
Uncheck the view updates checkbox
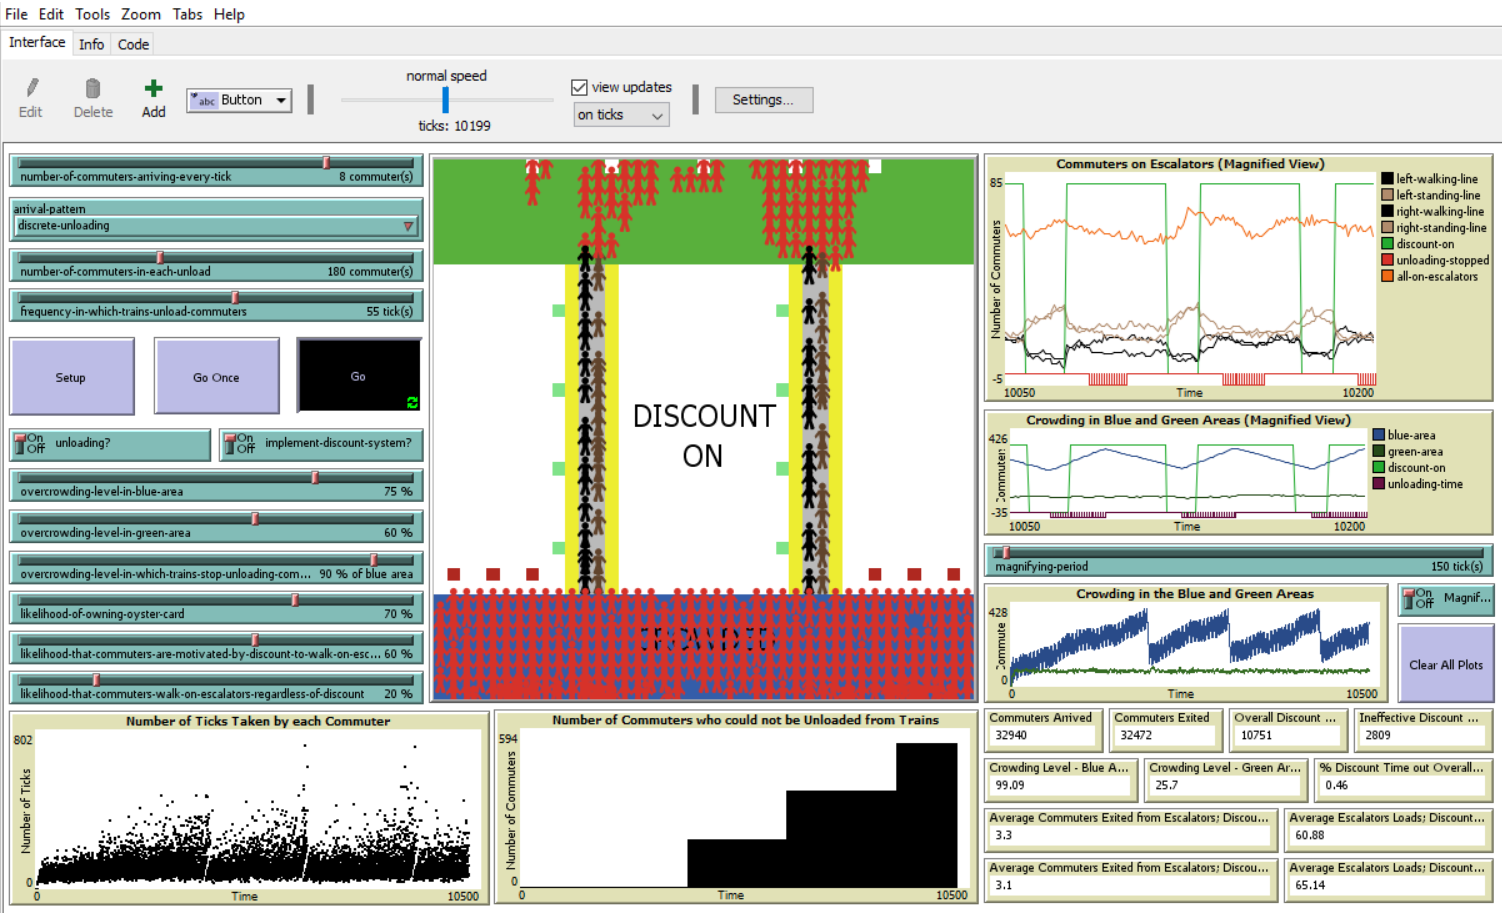[579, 87]
